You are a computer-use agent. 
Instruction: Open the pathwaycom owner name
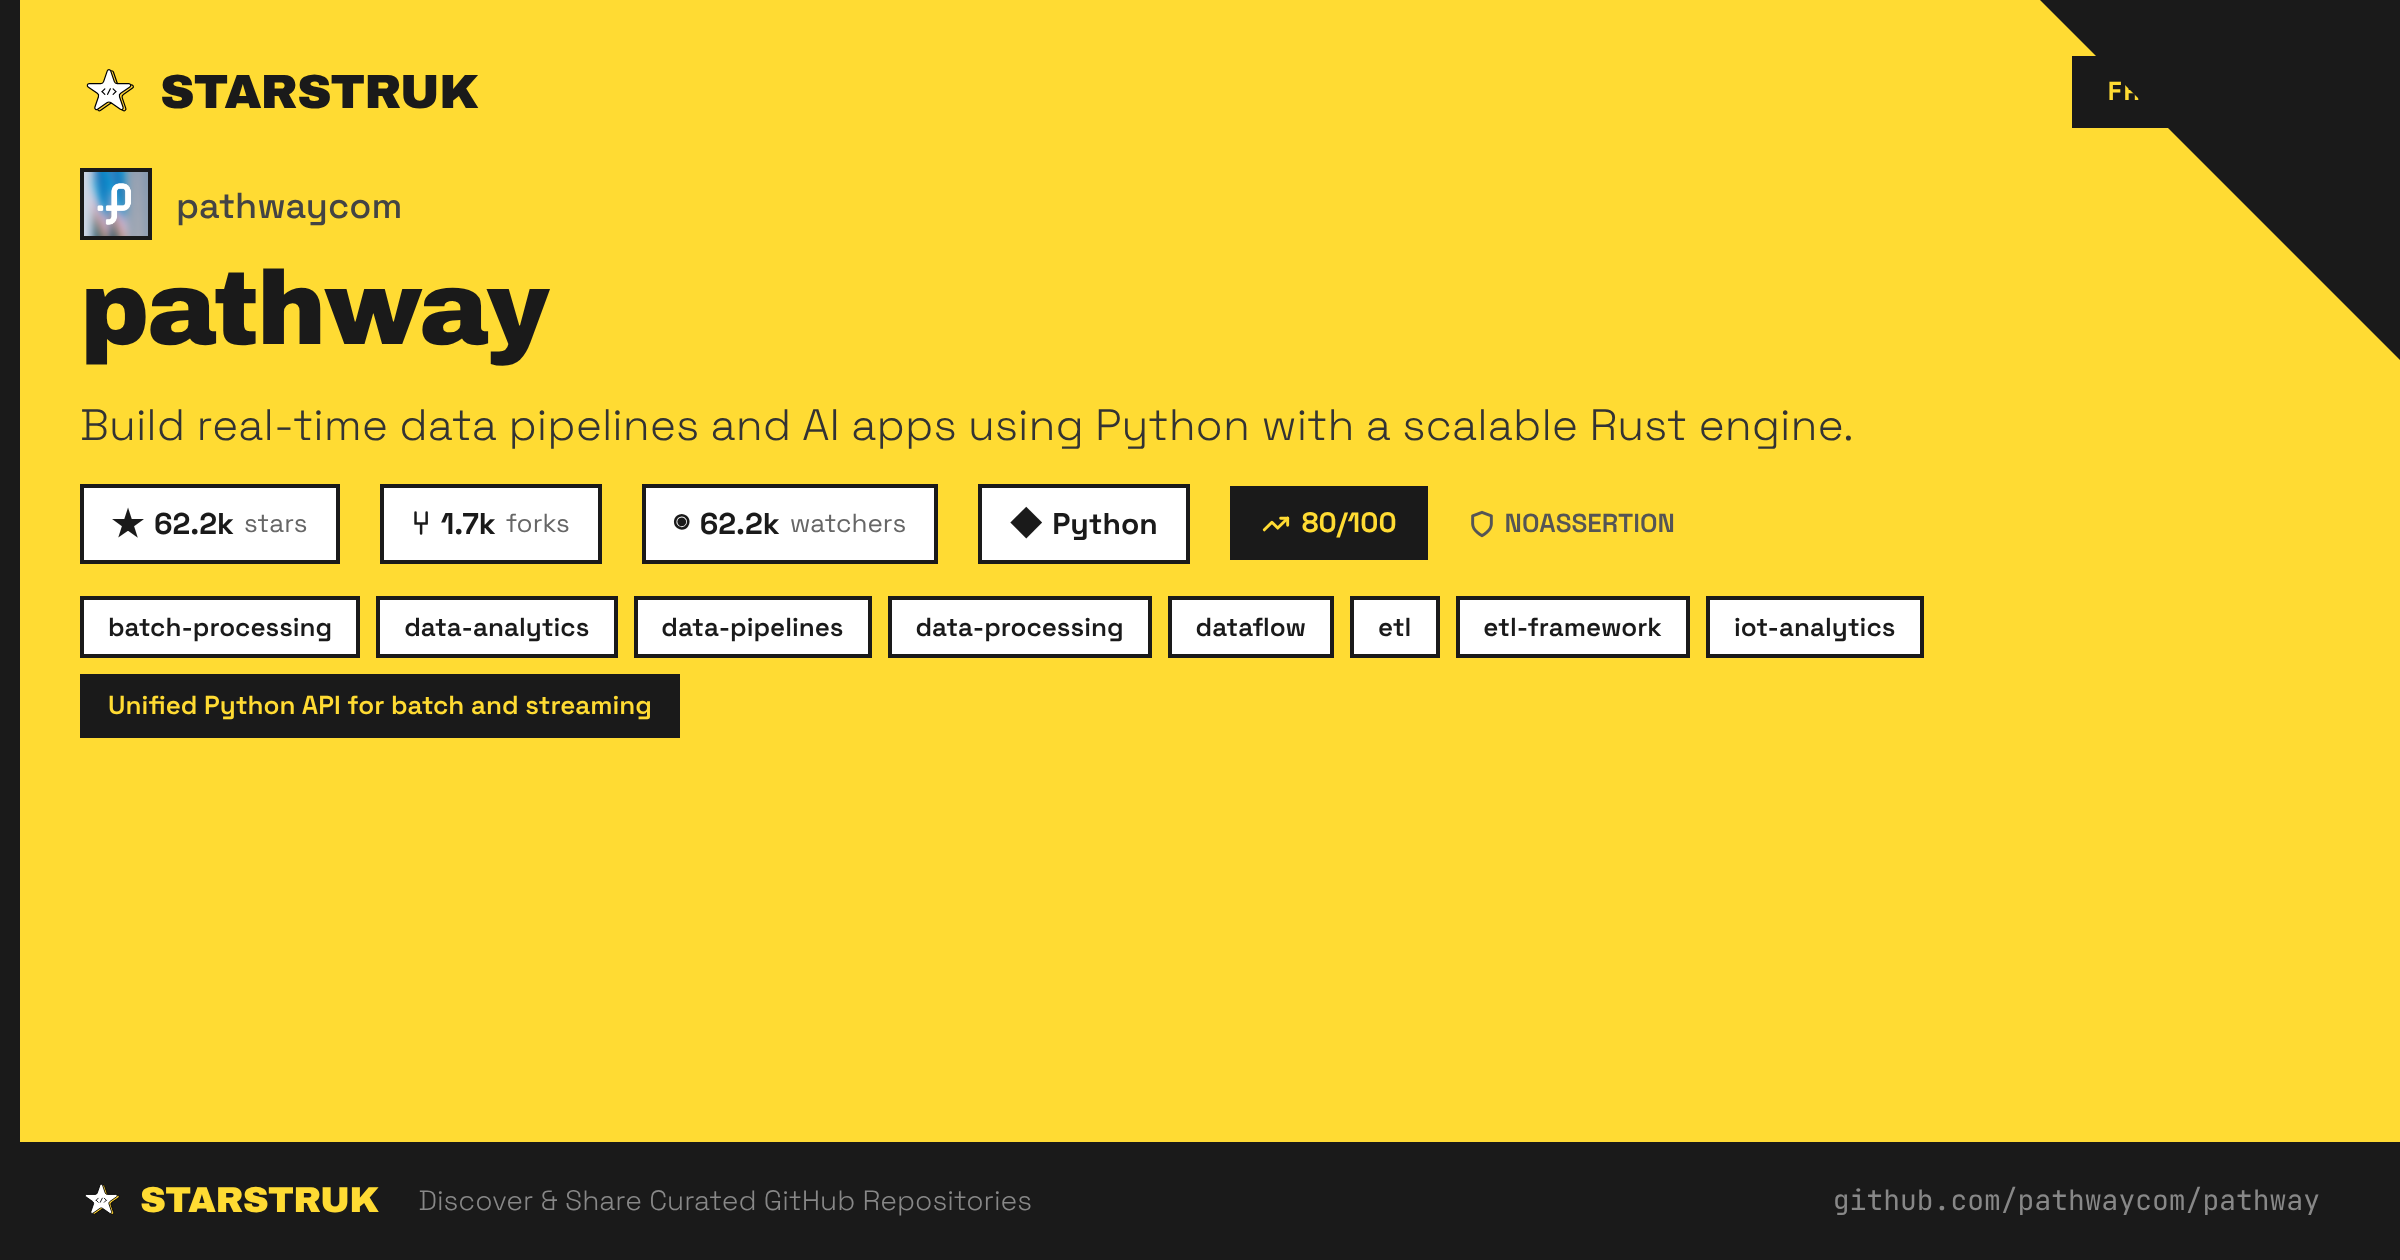[289, 206]
